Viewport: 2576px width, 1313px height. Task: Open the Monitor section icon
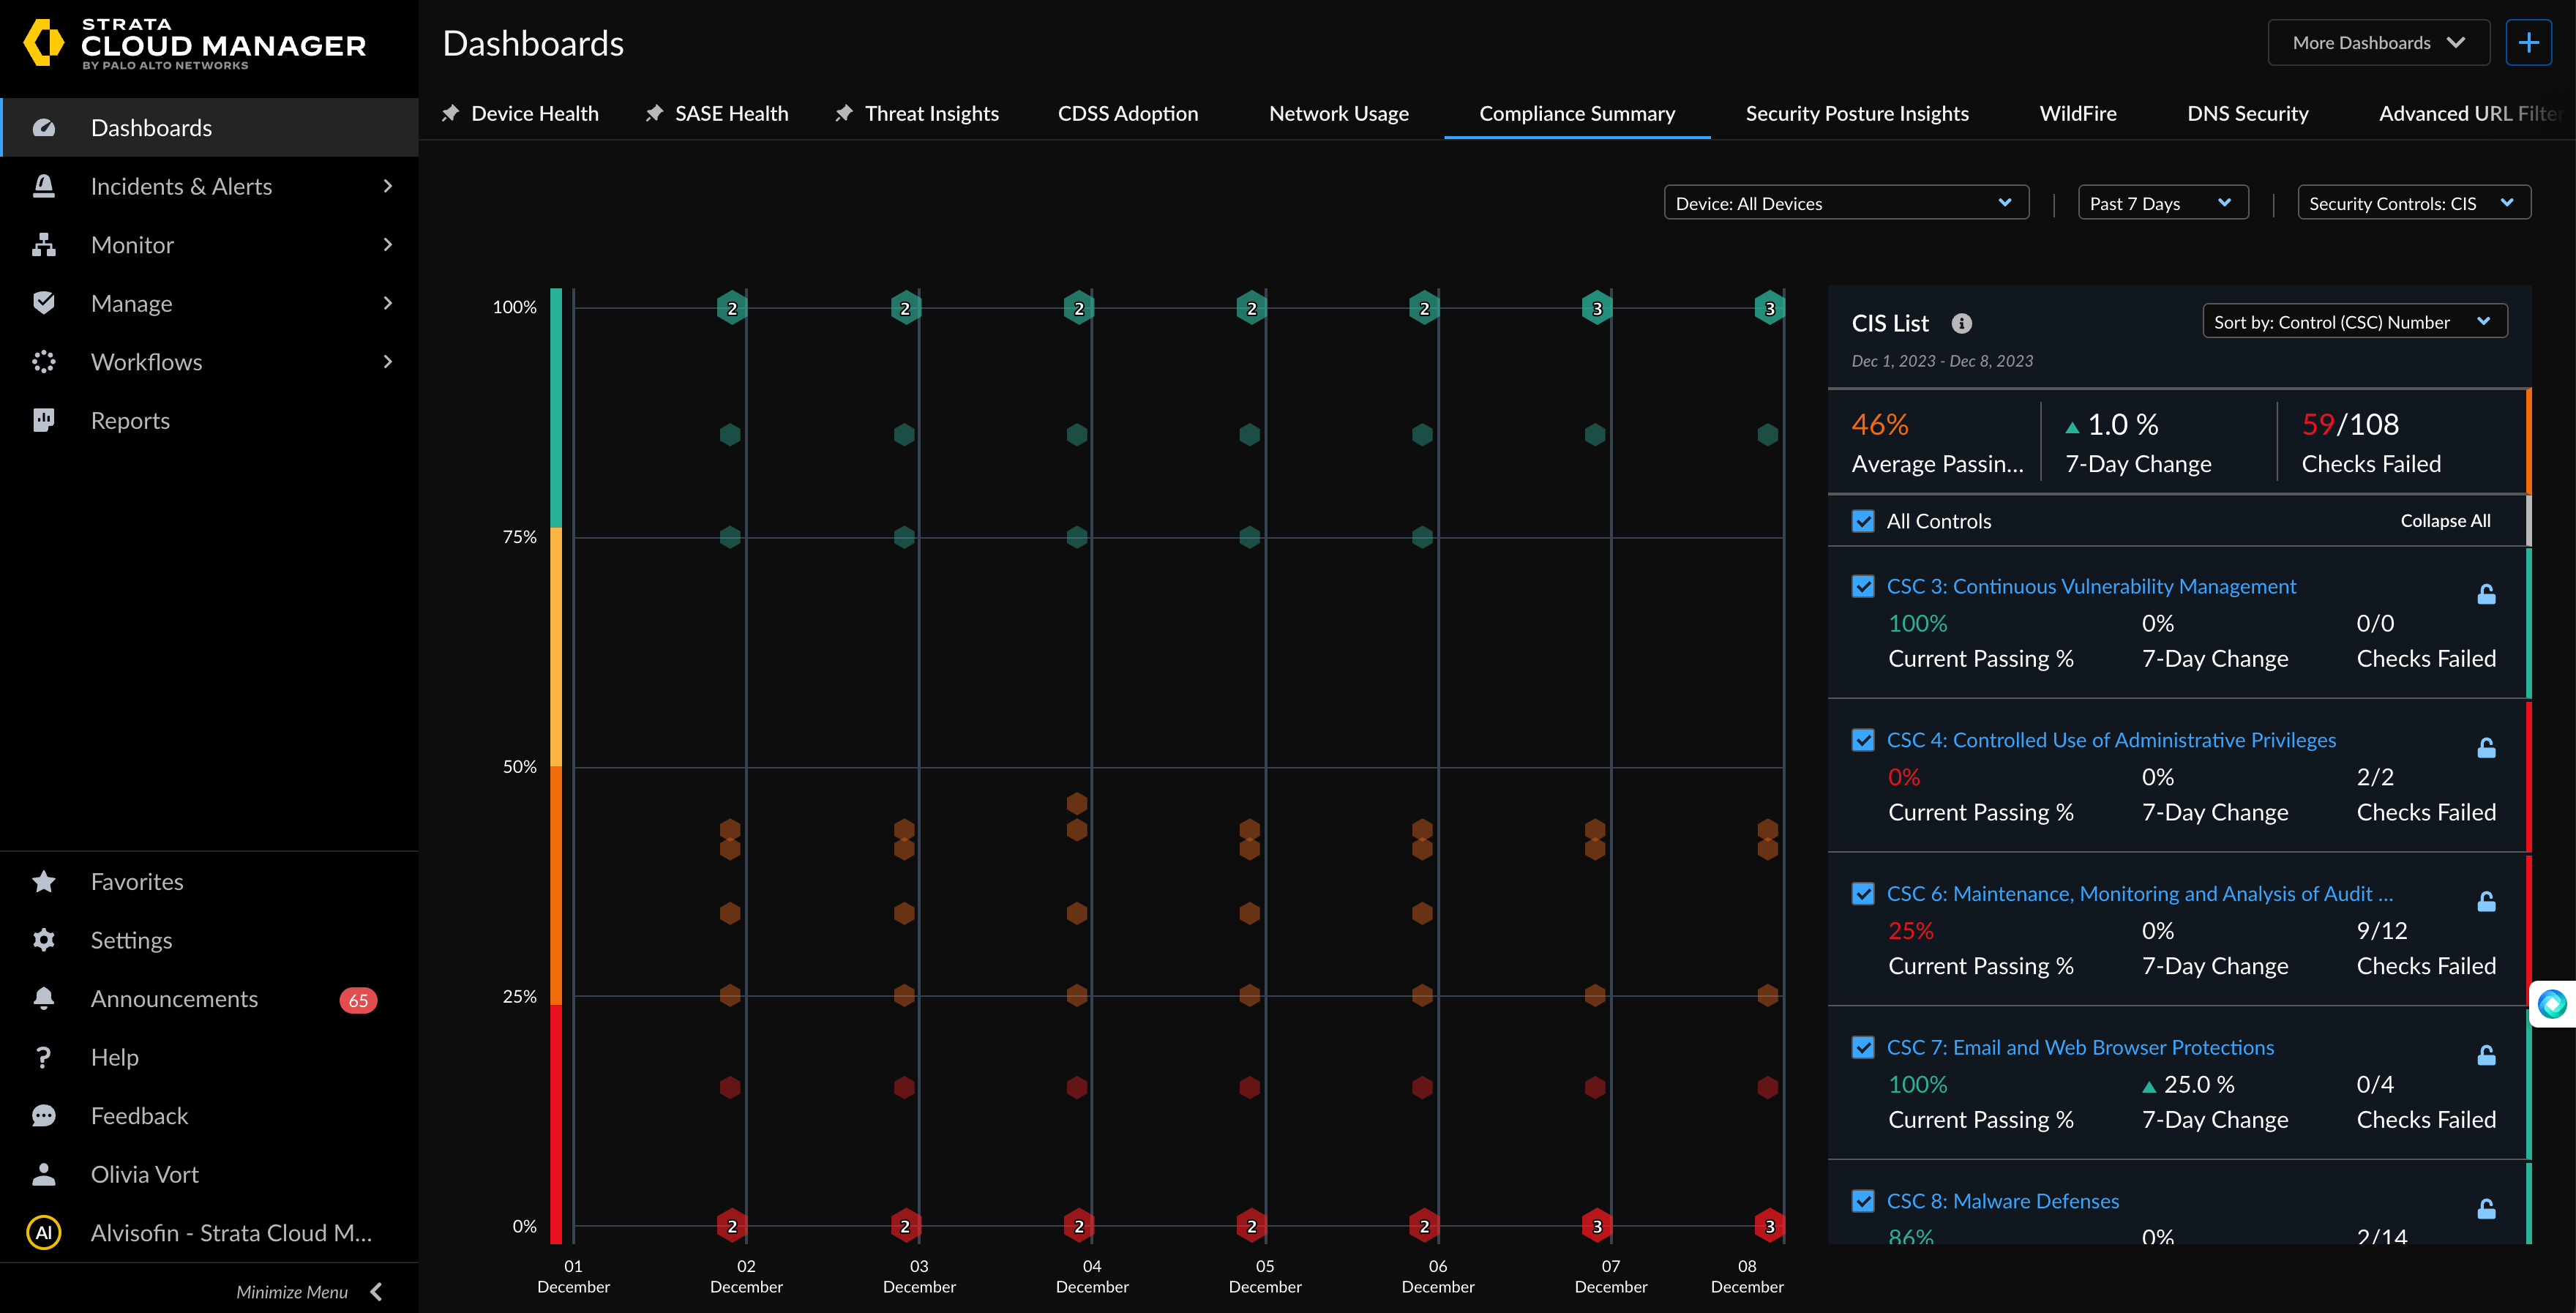44,244
